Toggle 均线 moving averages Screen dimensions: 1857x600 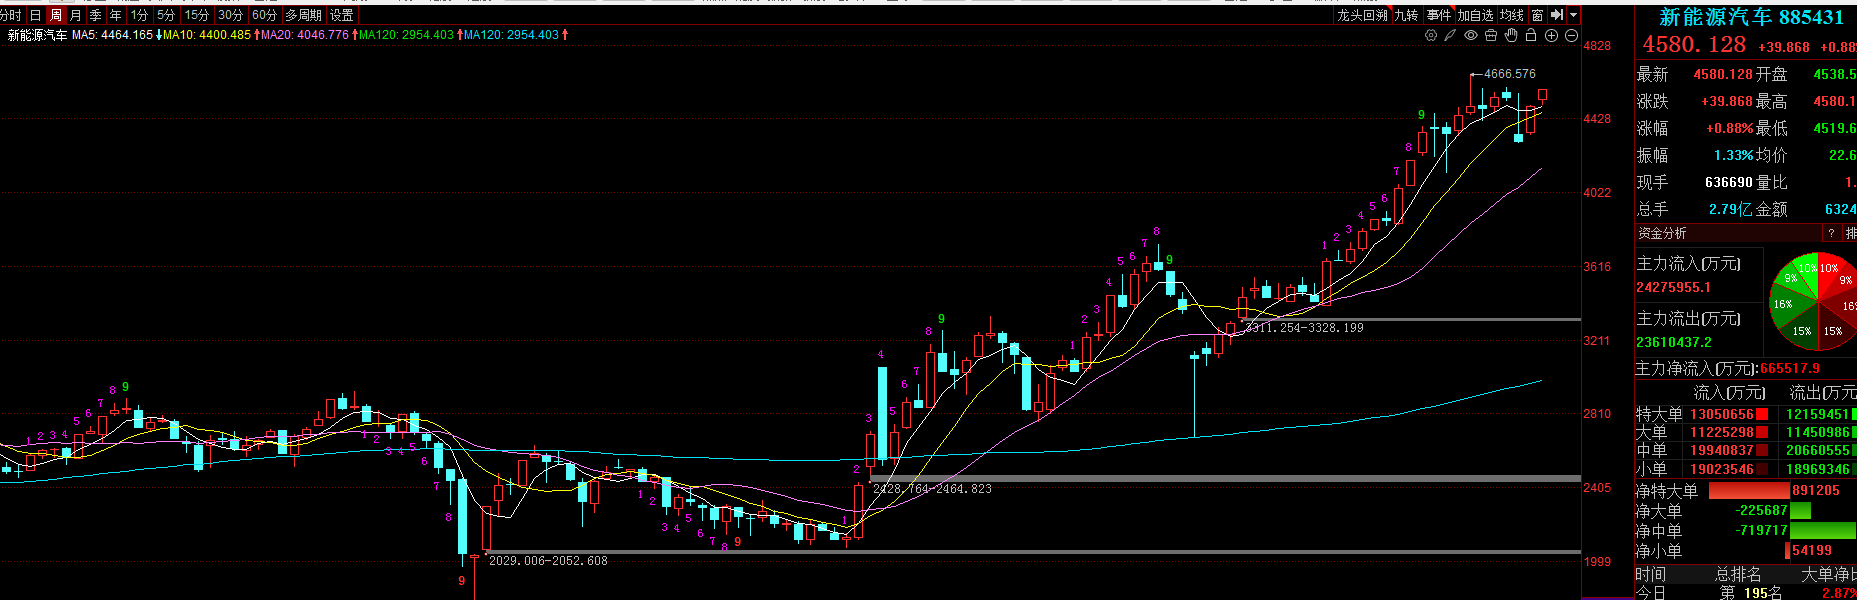(1512, 15)
